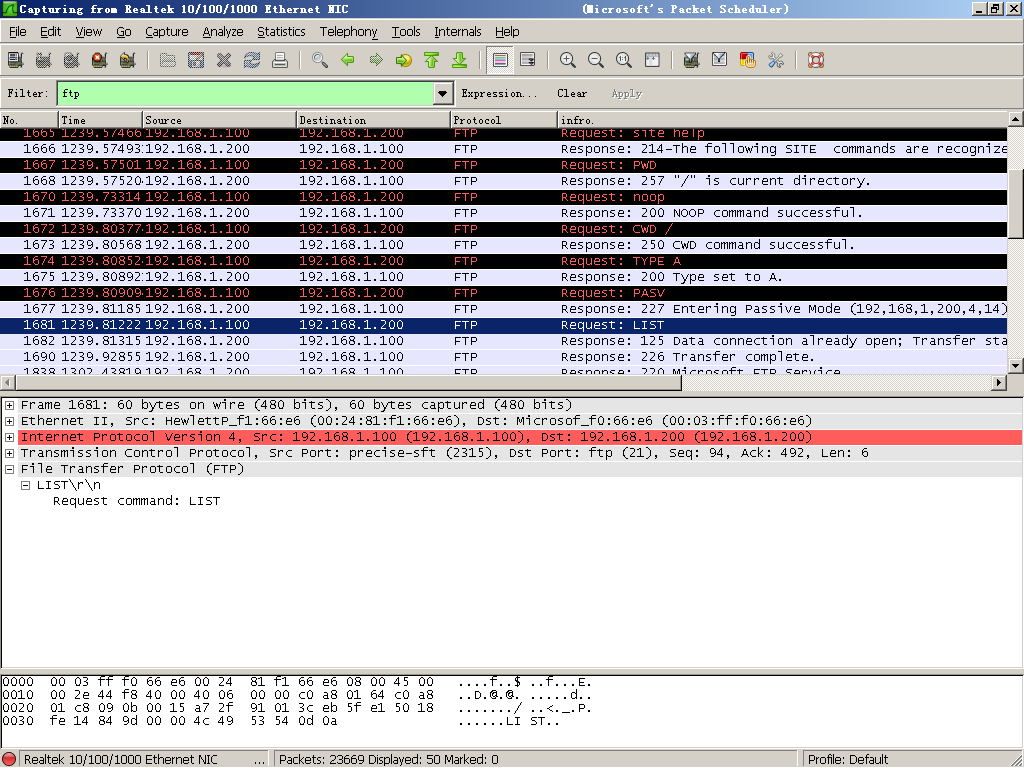This screenshot has height=768, width=1024.
Task: Expand the Frame 1681 details
Action: [x=10, y=405]
